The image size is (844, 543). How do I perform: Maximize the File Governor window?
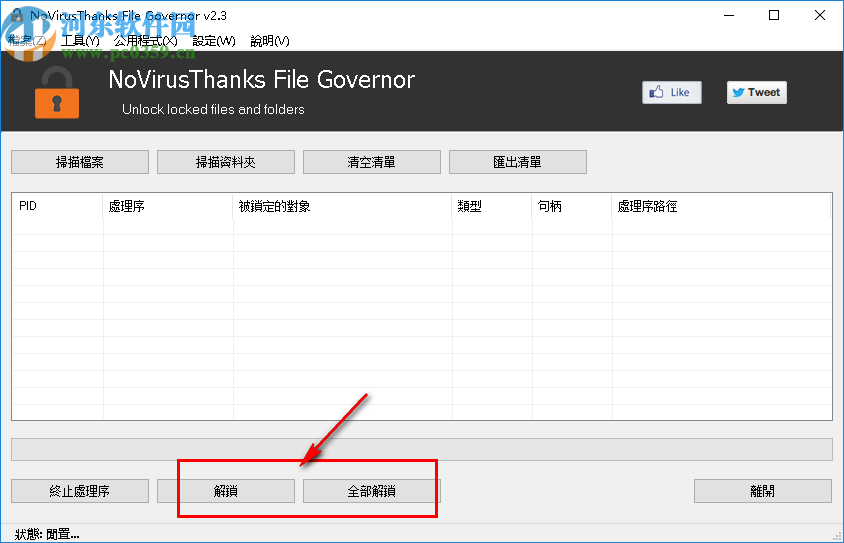coord(774,15)
